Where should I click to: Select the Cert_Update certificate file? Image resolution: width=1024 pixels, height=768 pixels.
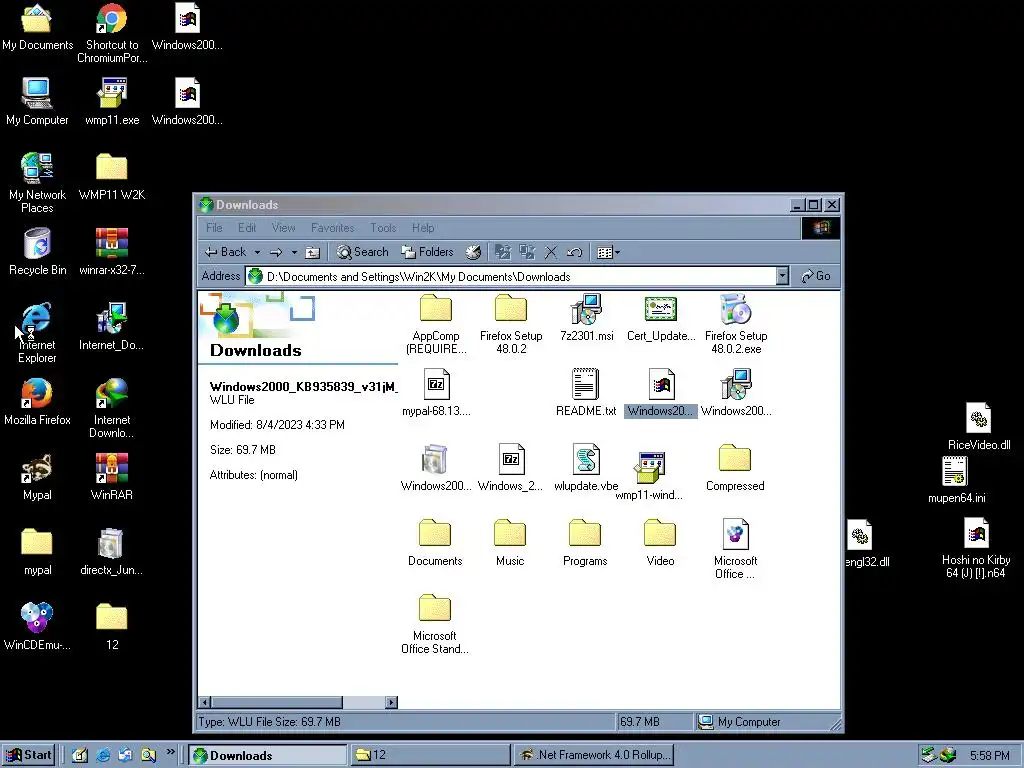point(661,318)
